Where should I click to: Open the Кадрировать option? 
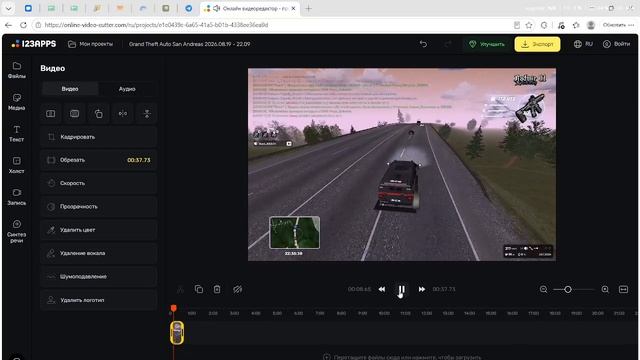coord(99,137)
